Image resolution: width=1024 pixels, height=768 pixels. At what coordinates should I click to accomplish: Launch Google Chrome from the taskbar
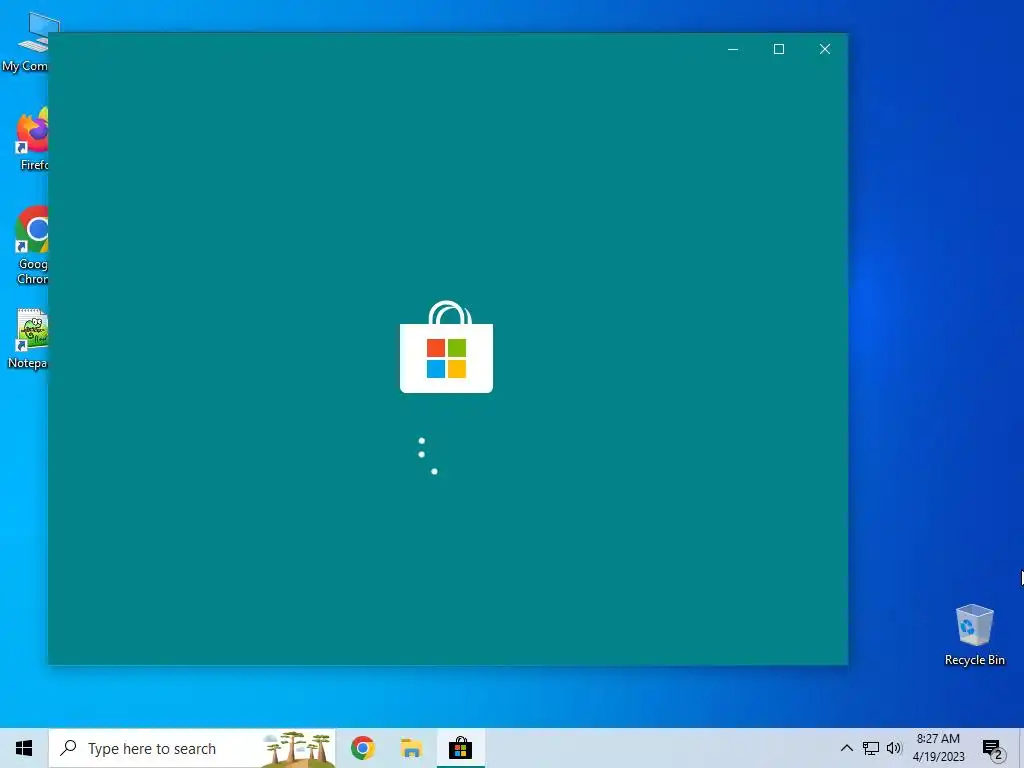[363, 748]
